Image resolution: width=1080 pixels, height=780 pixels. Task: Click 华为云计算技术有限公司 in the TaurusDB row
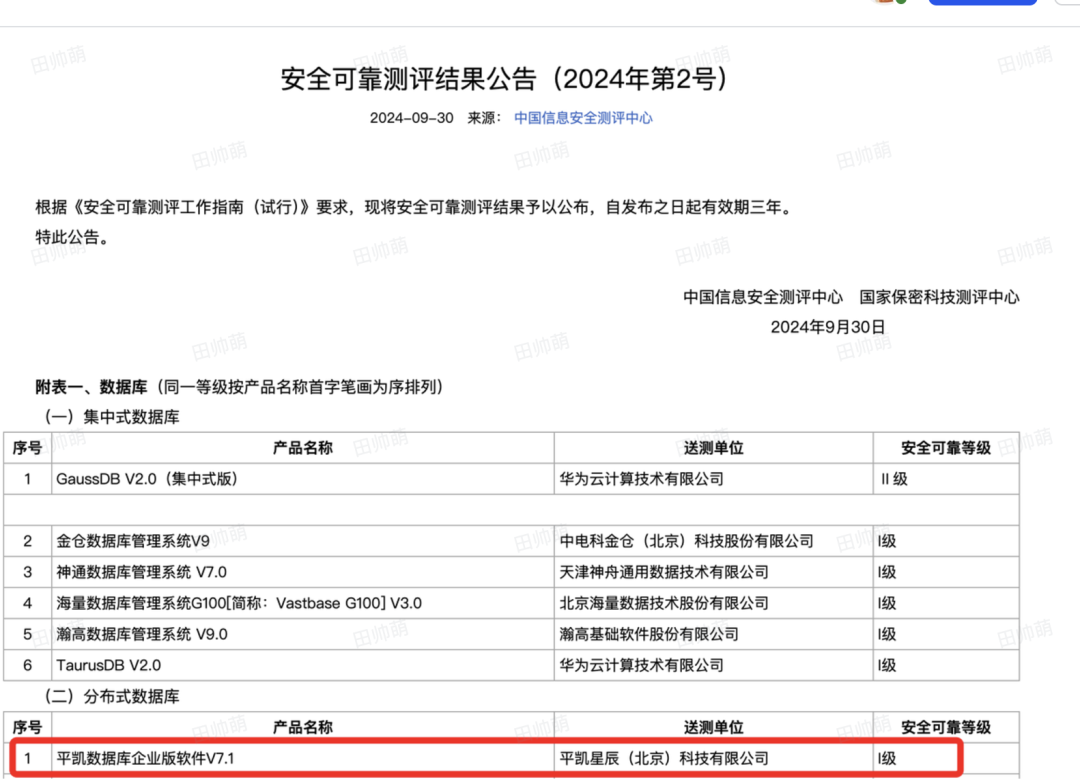point(641,666)
